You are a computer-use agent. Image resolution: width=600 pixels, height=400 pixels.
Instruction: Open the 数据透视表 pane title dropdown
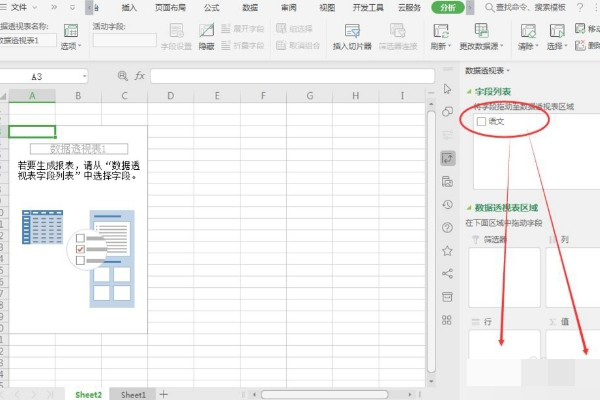[488, 70]
